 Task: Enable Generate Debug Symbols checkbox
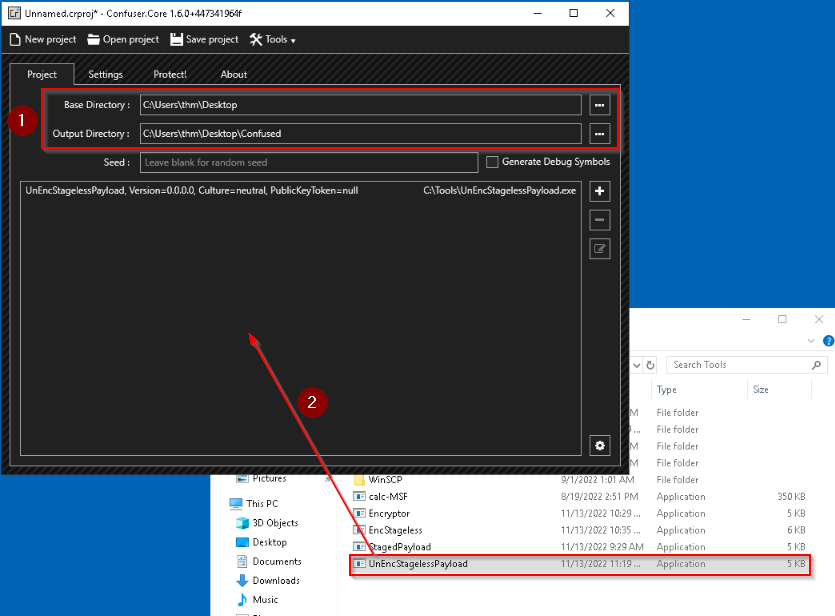pyautogui.click(x=493, y=162)
